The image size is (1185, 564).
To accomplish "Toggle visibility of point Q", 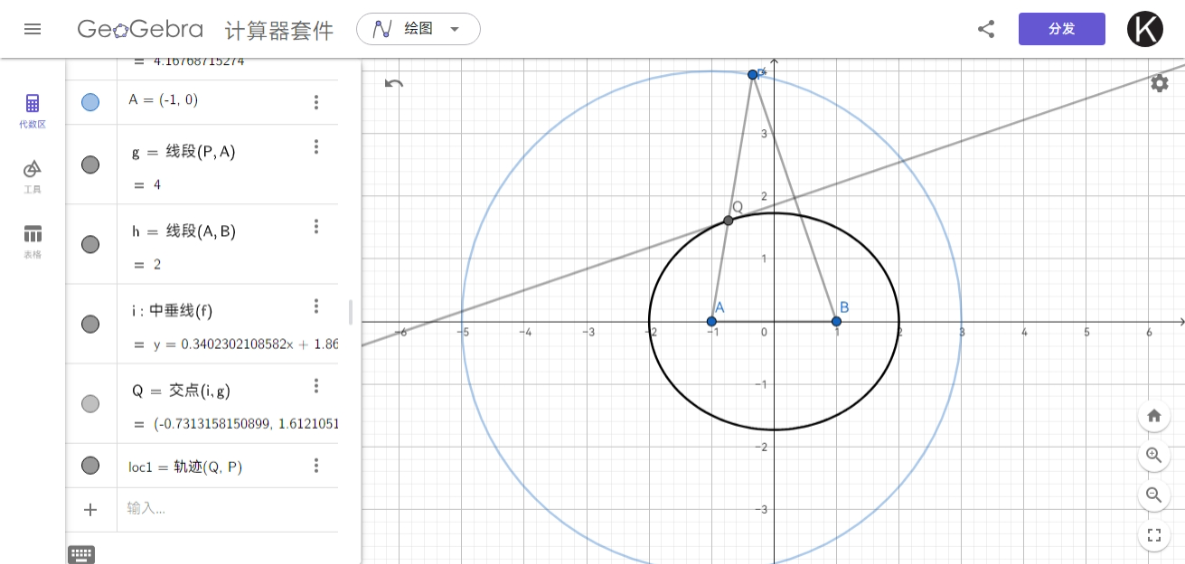I will [90, 404].
